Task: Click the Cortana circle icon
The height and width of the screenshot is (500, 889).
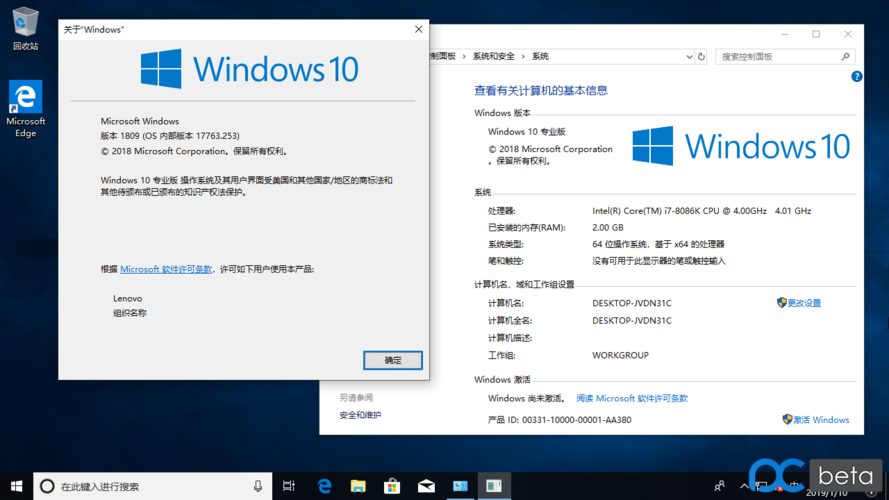Action: pyautogui.click(x=47, y=486)
